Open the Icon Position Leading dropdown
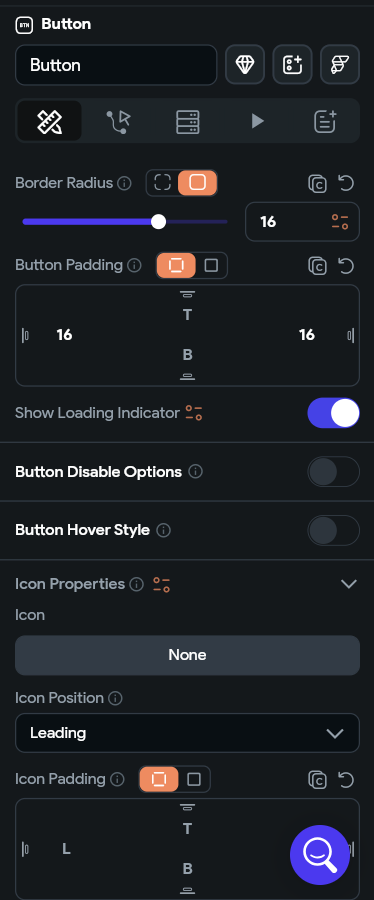The image size is (374, 900). [x=188, y=733]
